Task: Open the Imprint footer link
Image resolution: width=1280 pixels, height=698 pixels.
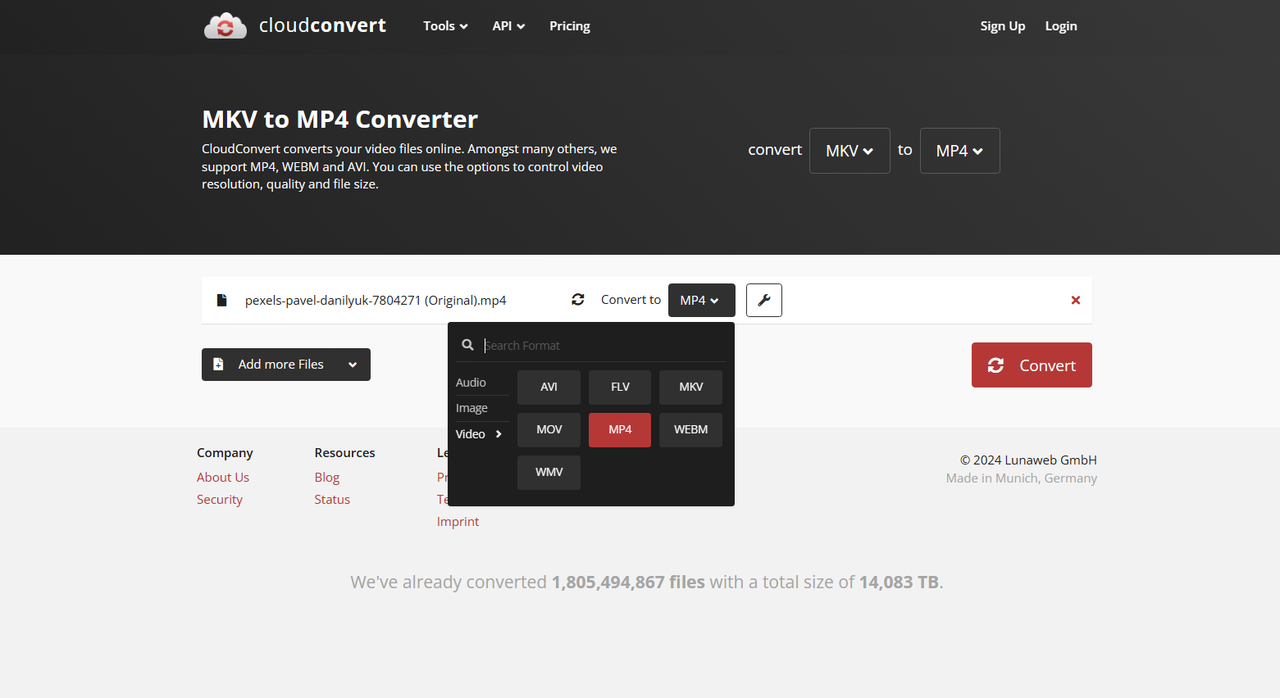Action: click(458, 521)
